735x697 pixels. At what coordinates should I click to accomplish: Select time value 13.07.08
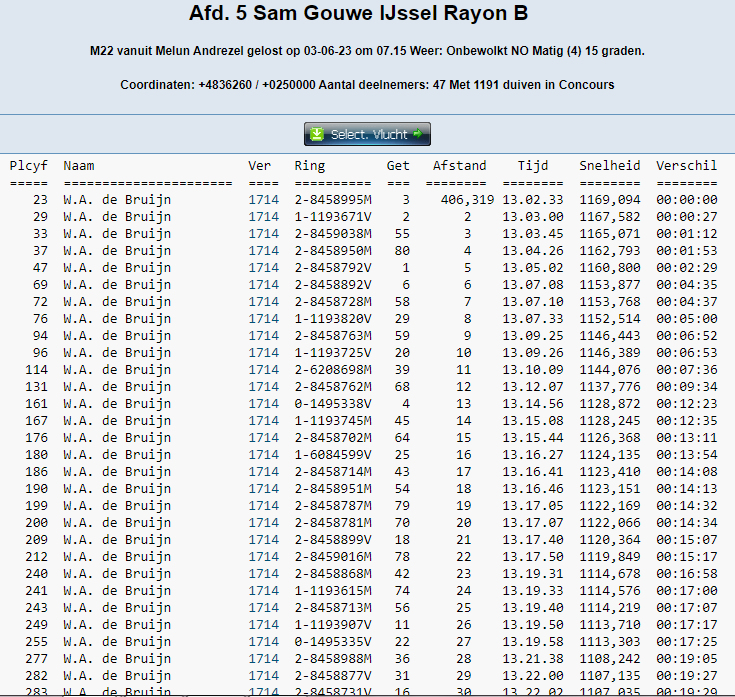pyautogui.click(x=533, y=285)
